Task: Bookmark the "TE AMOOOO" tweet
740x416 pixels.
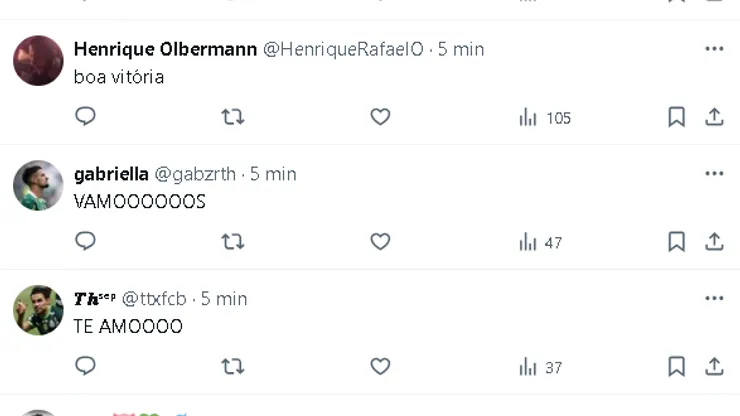Action: click(676, 367)
